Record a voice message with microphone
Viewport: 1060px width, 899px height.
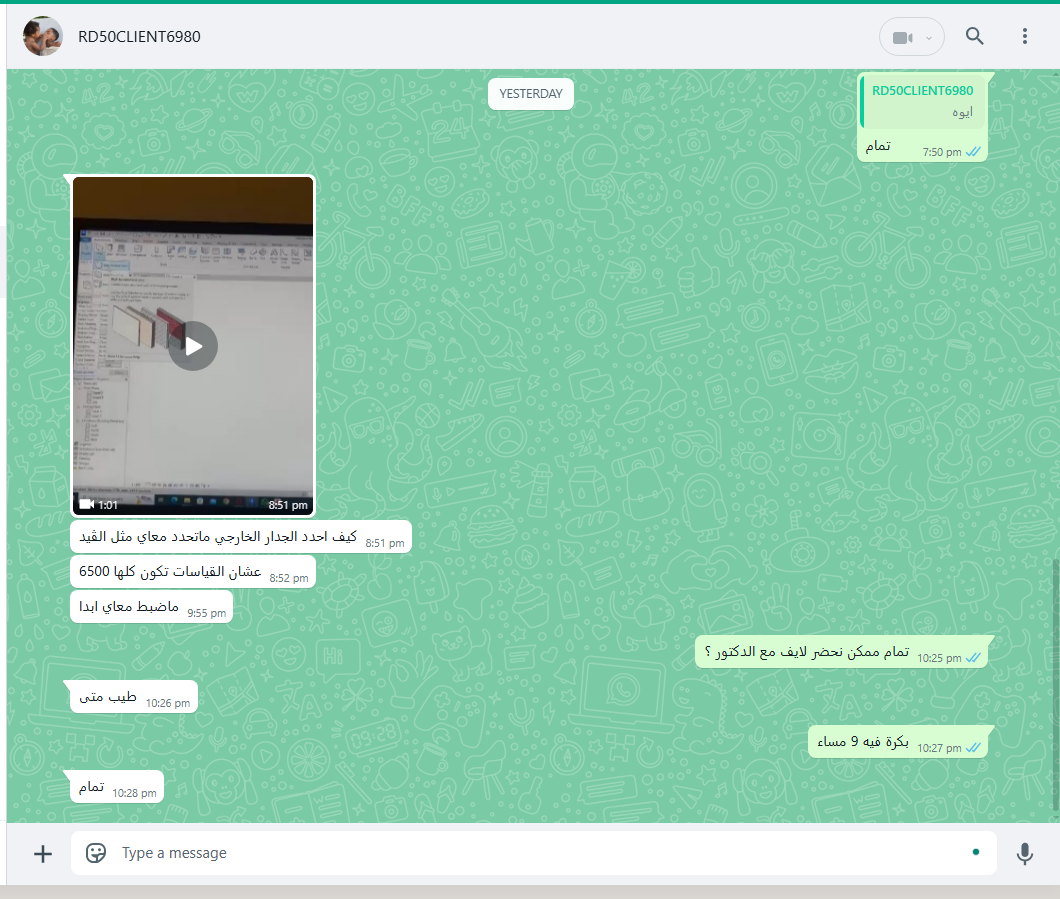click(1025, 854)
